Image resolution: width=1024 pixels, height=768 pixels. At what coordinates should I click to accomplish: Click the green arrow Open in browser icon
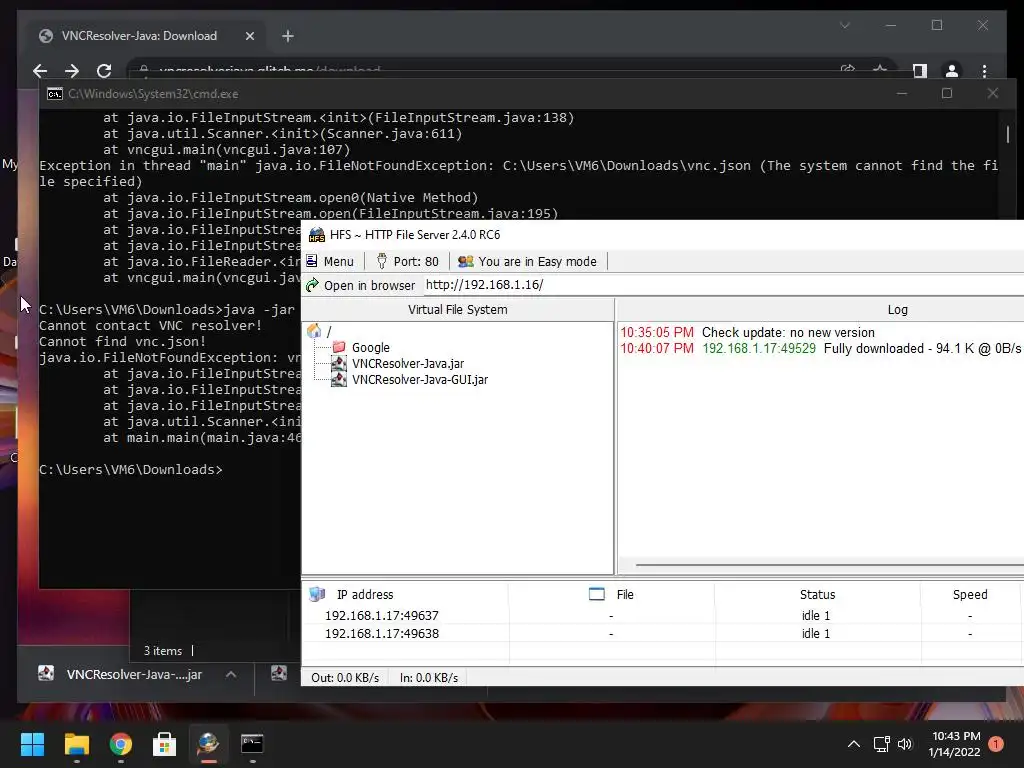[x=312, y=285]
